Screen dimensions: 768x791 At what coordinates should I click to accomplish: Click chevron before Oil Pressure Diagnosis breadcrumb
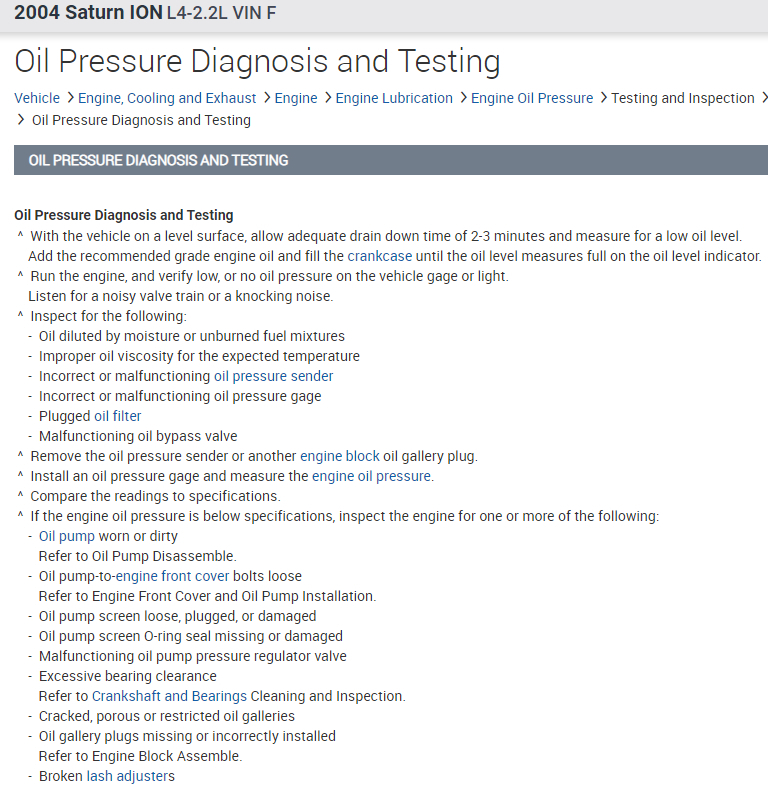21,120
